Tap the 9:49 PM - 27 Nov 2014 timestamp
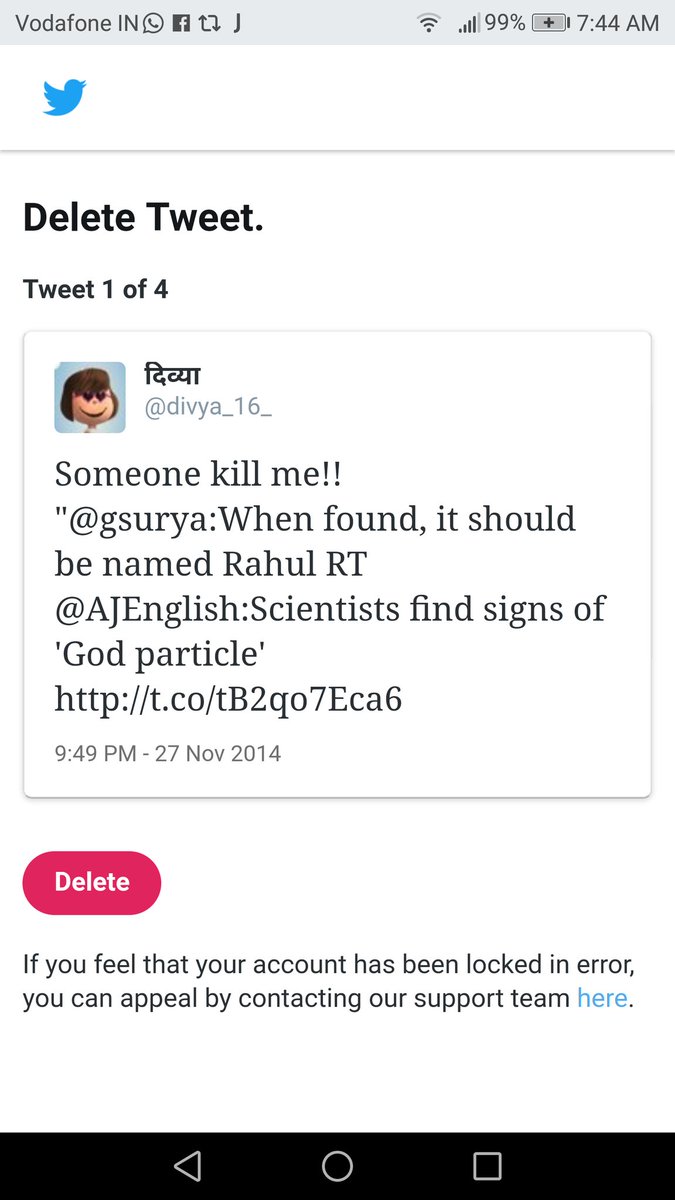 click(167, 753)
